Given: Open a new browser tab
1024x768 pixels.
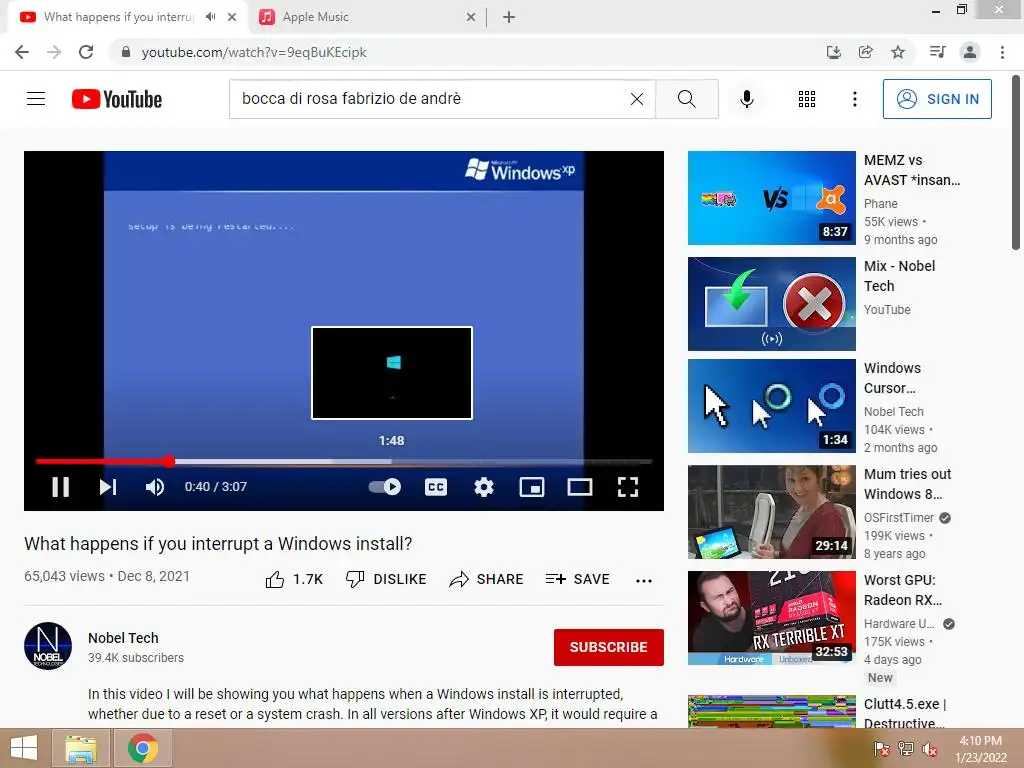Looking at the screenshot, I should (509, 18).
